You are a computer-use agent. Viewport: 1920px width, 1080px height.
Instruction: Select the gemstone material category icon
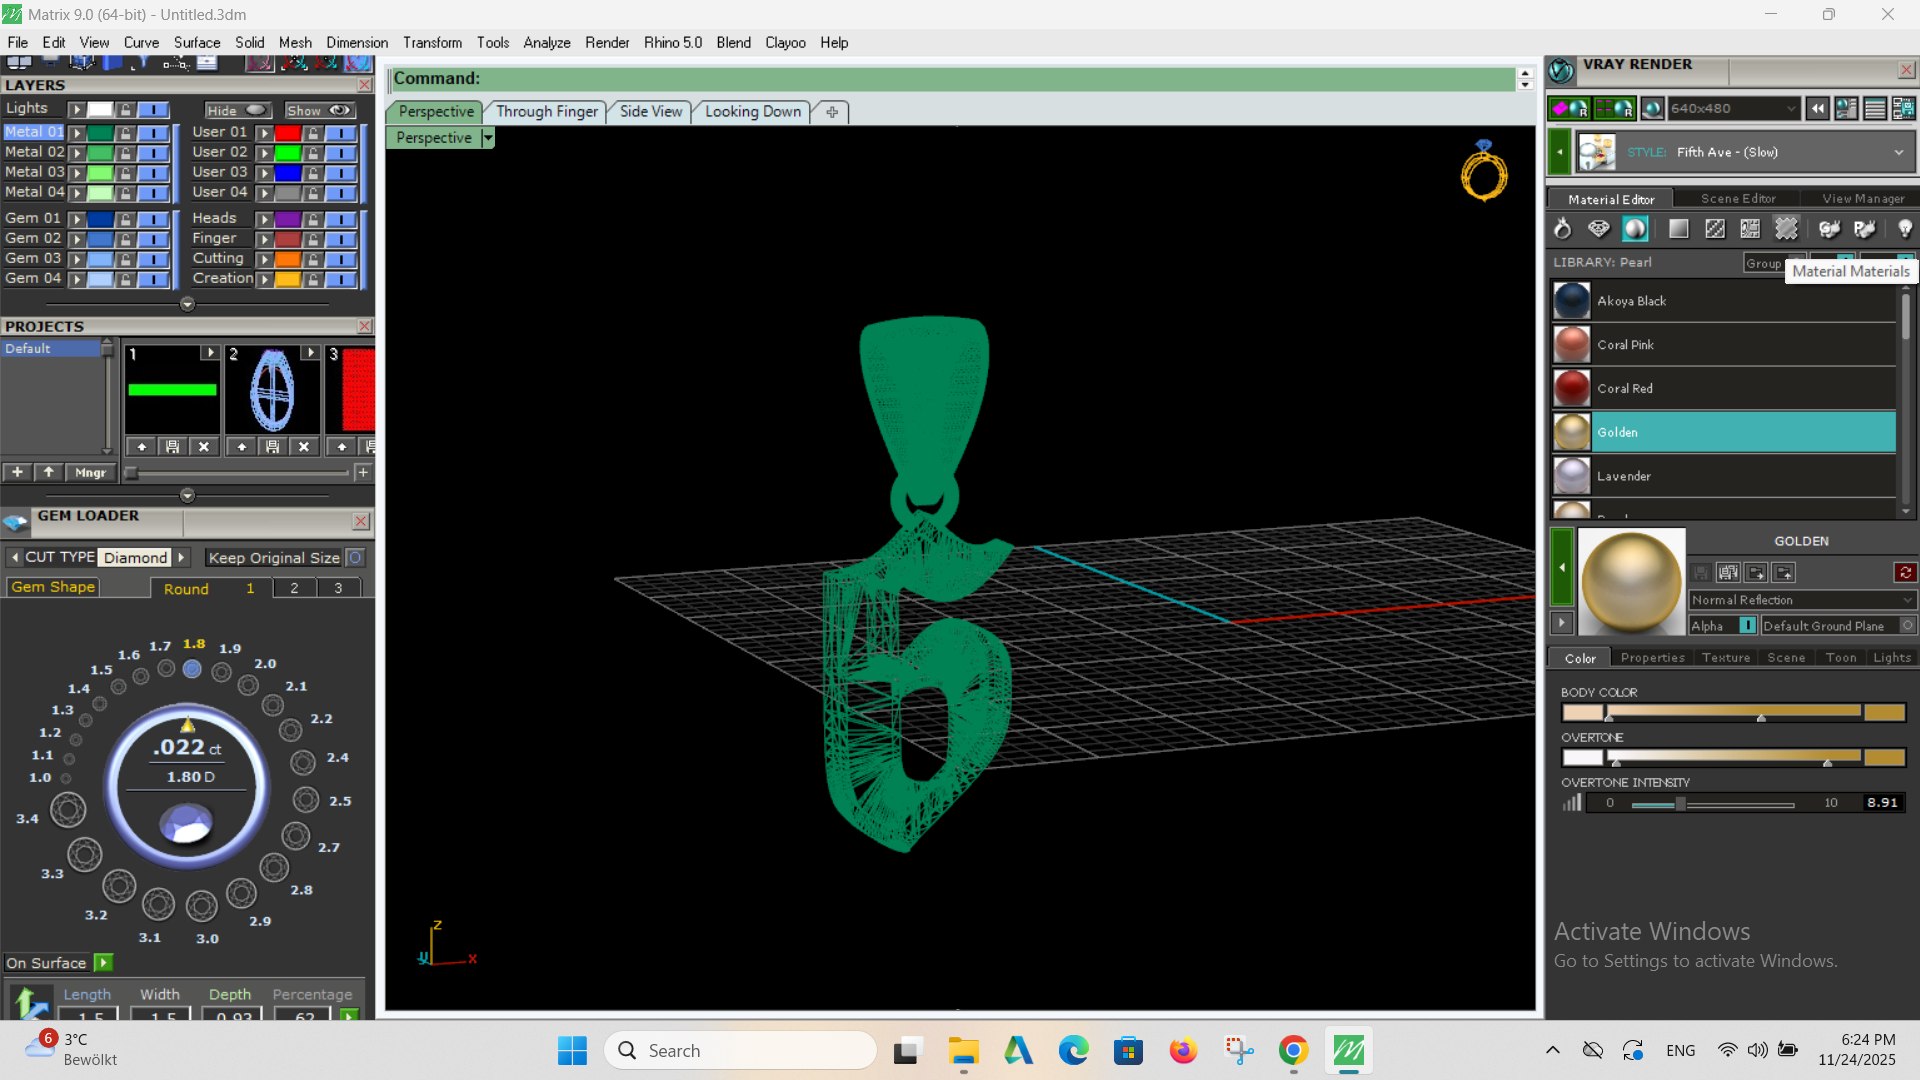click(1599, 229)
